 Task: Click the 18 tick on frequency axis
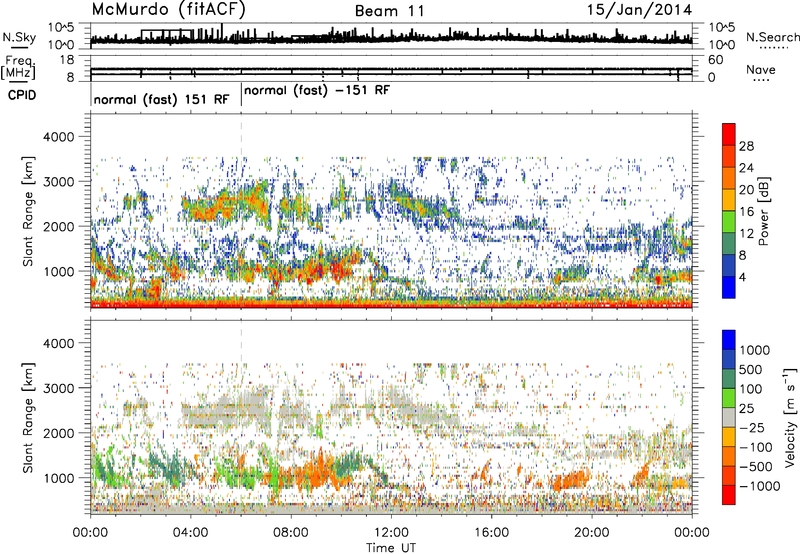pos(67,60)
